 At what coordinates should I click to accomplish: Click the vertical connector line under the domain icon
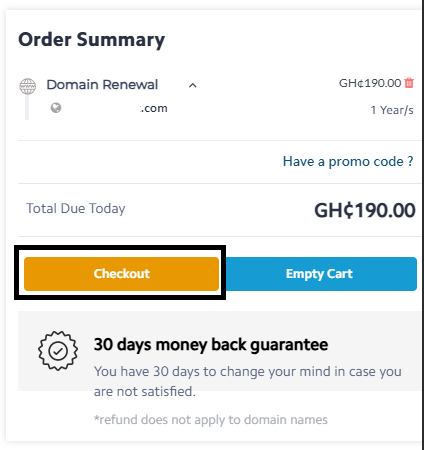point(27,107)
